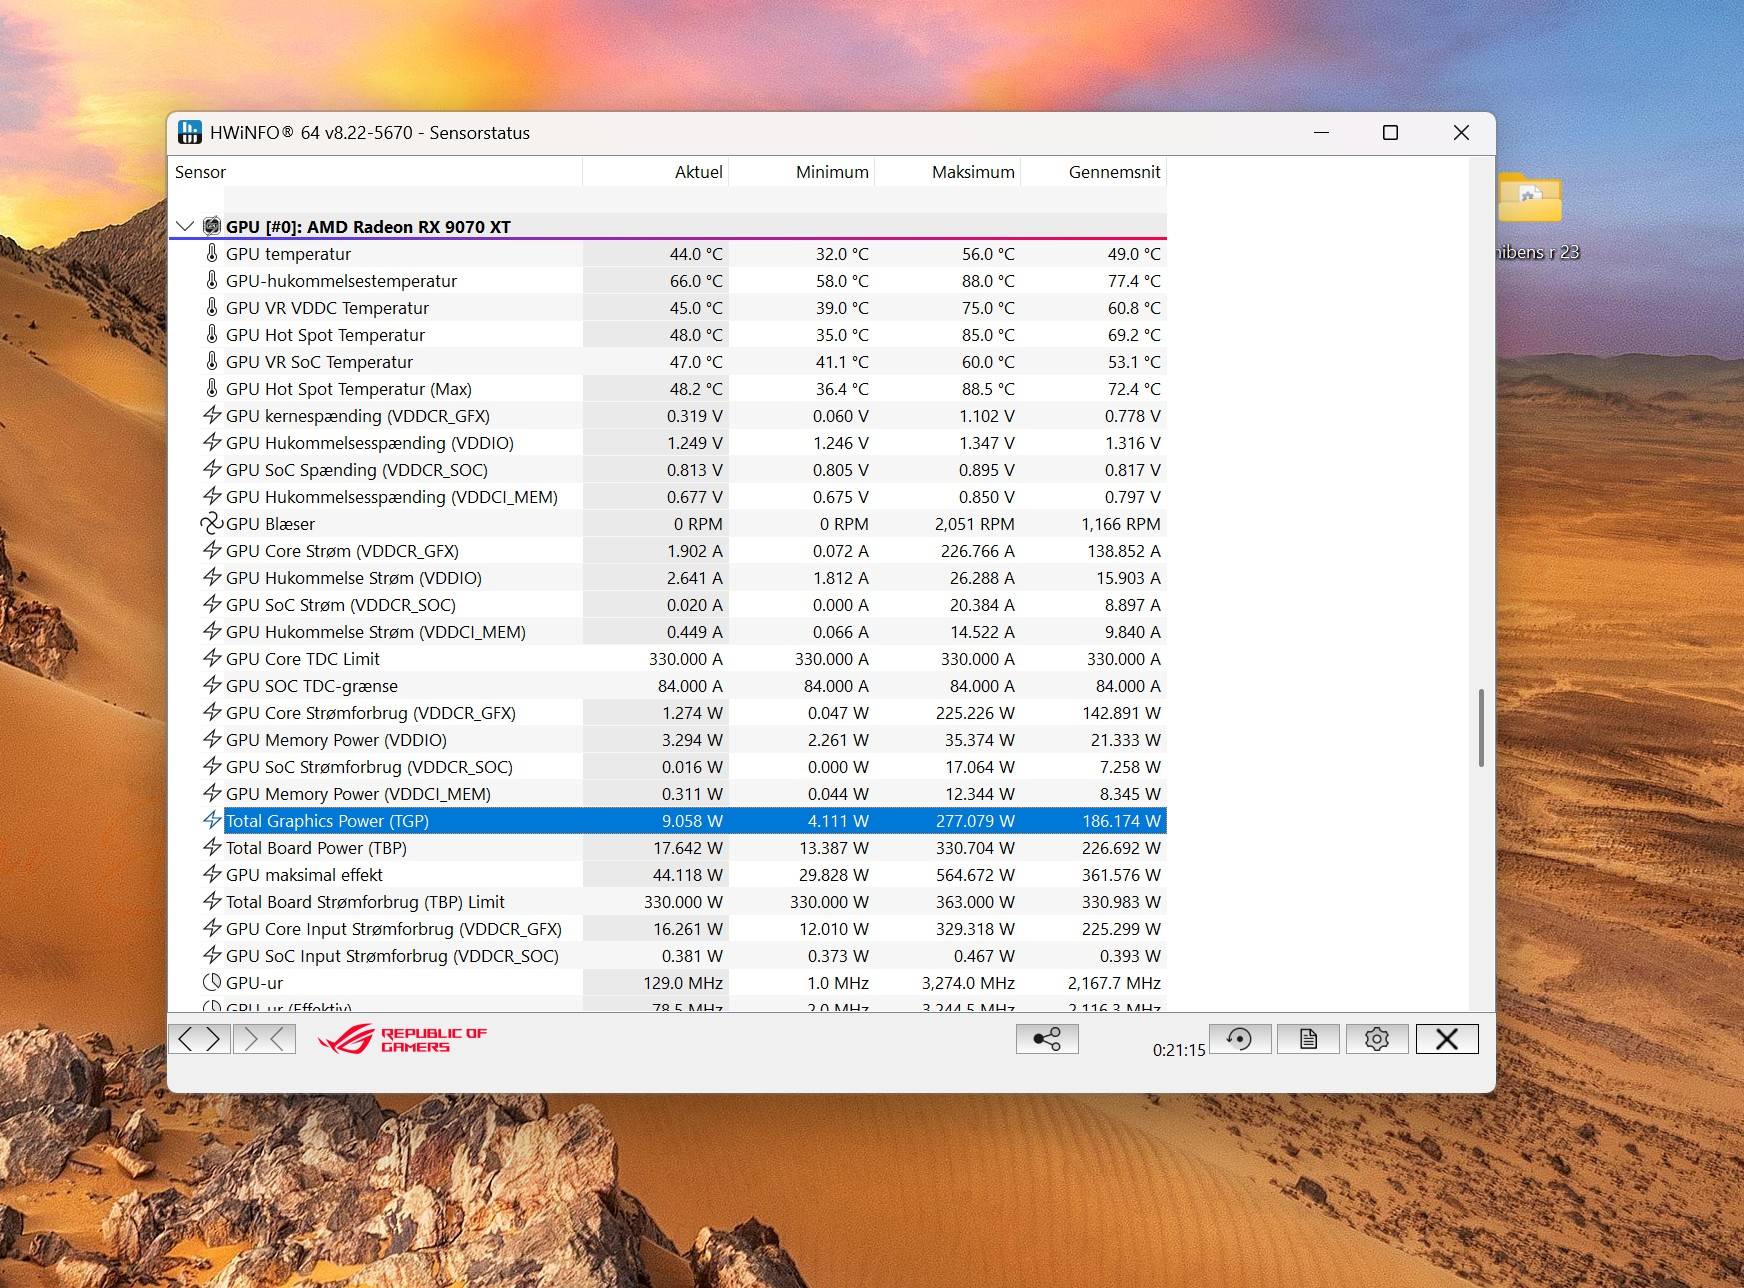Collapse the AMD Radeon RX 9070 XT group

tap(185, 226)
